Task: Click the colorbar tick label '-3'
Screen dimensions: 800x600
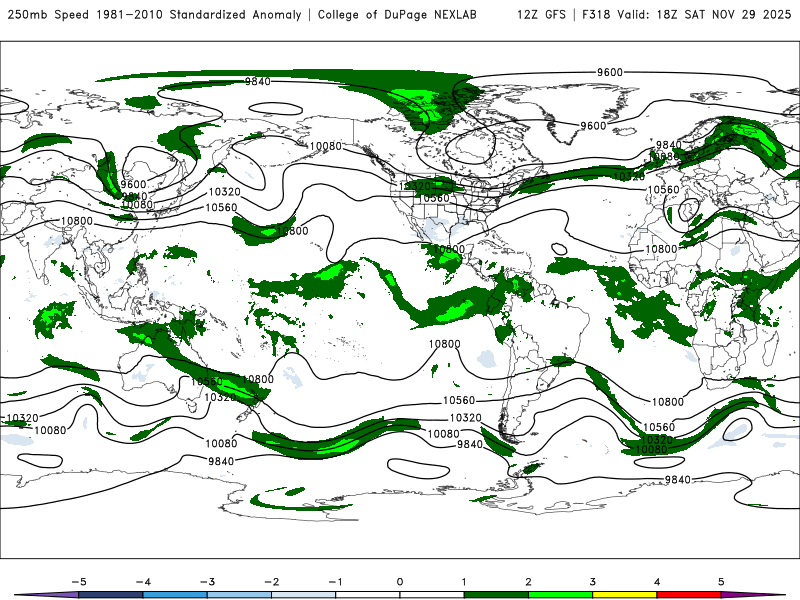Action: coord(207,582)
